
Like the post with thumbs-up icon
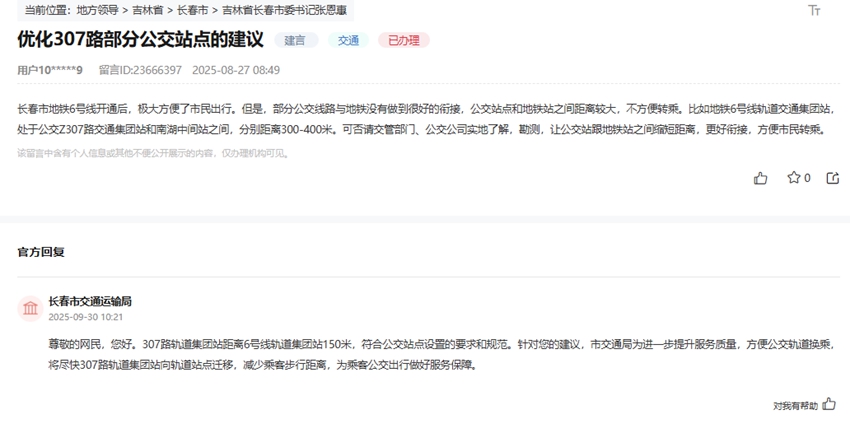coord(761,178)
